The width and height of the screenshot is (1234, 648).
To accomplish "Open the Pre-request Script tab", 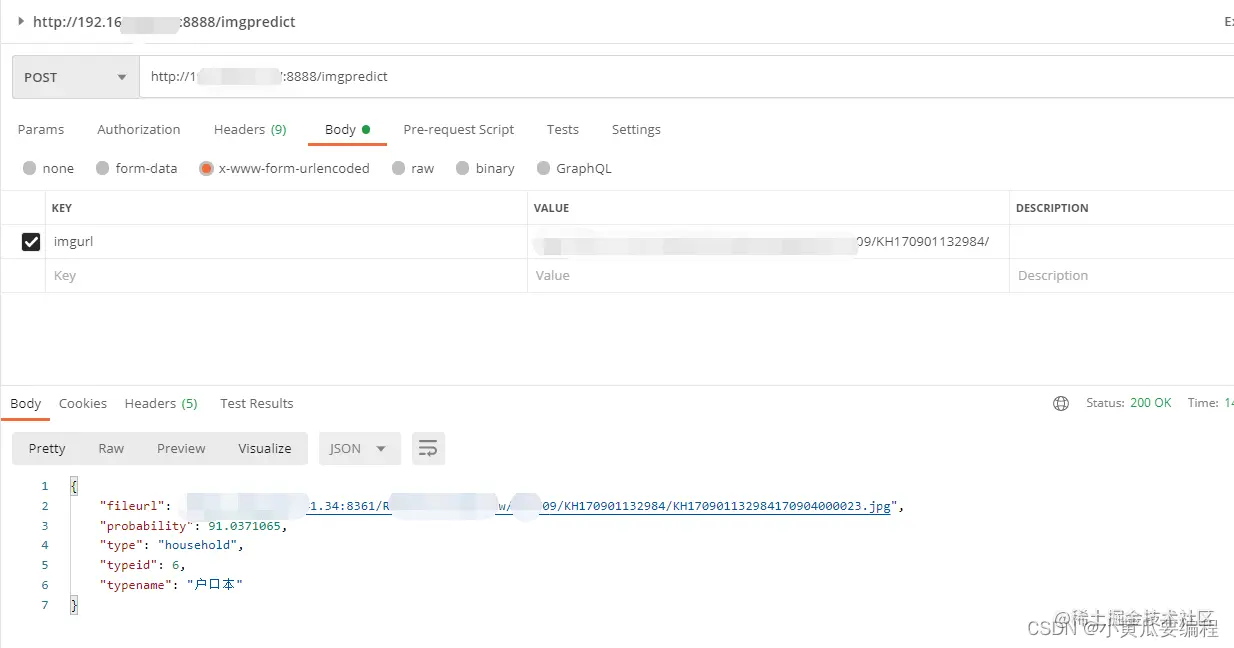I will pyautogui.click(x=459, y=130).
